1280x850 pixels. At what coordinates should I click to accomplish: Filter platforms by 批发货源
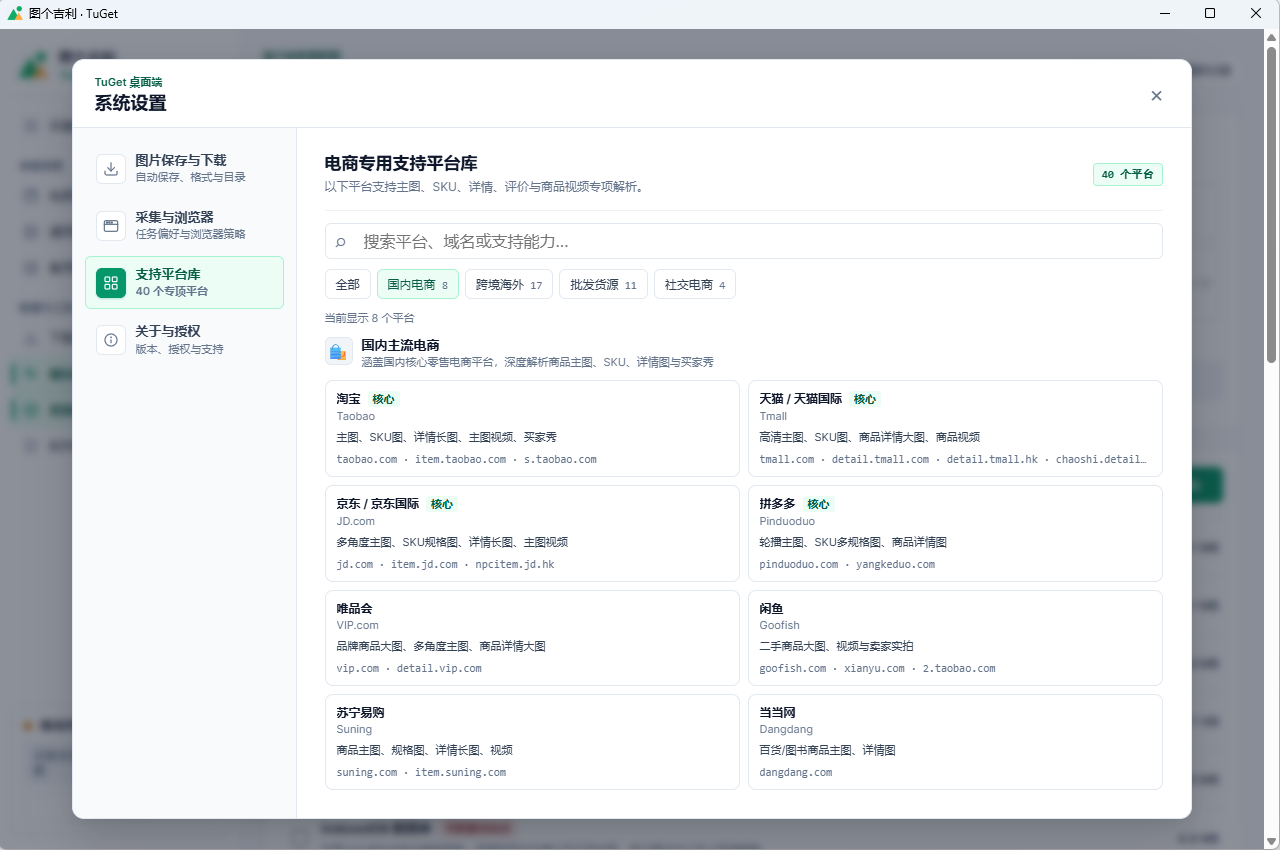pyautogui.click(x=603, y=284)
